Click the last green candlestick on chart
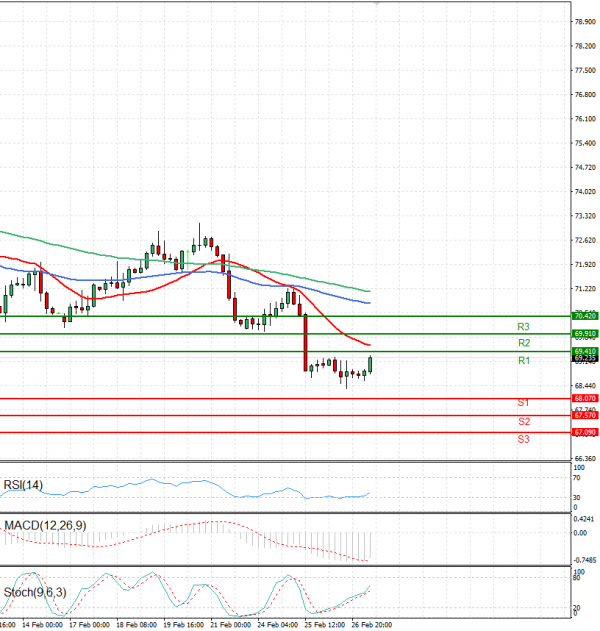 (x=370, y=365)
